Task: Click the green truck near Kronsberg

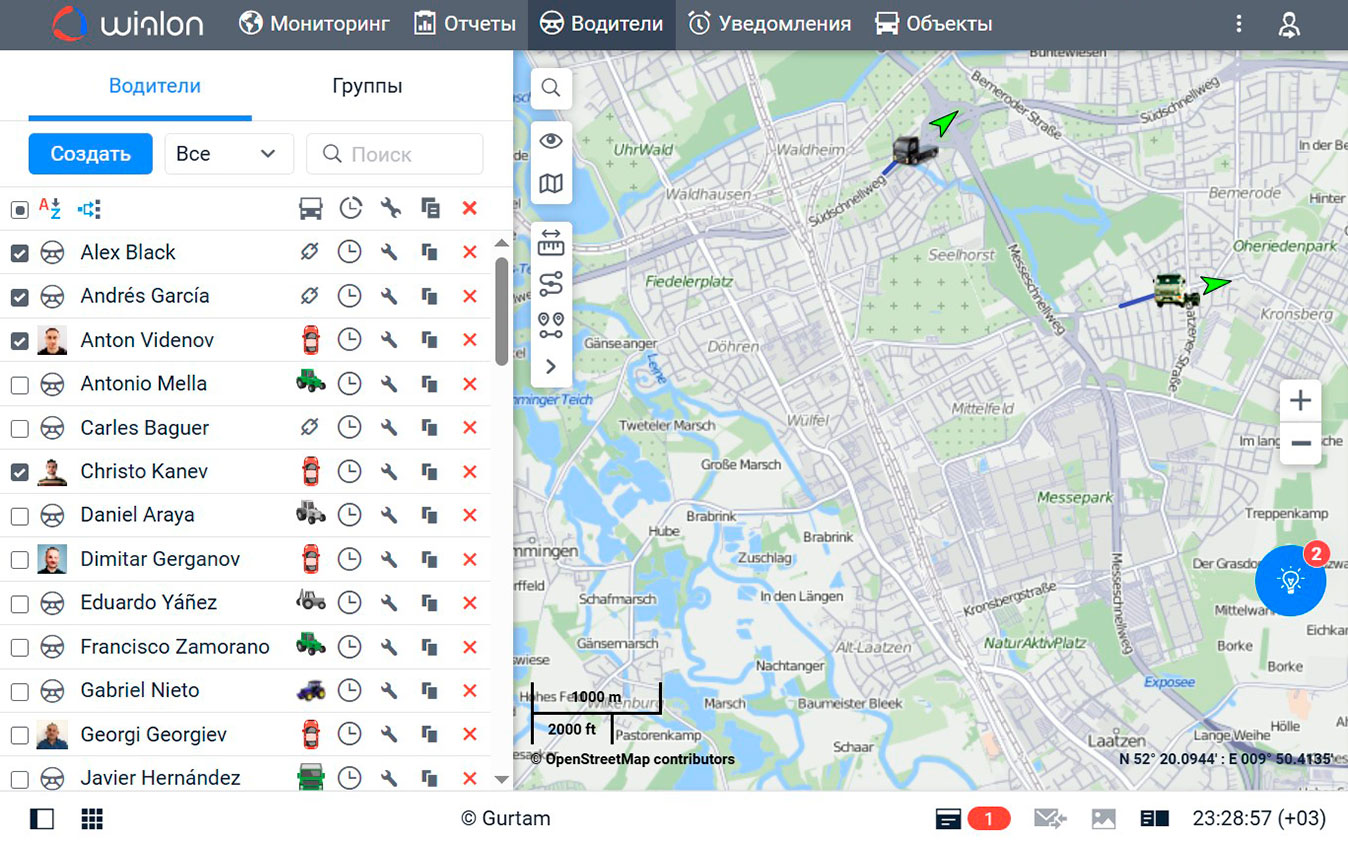Action: point(1176,288)
